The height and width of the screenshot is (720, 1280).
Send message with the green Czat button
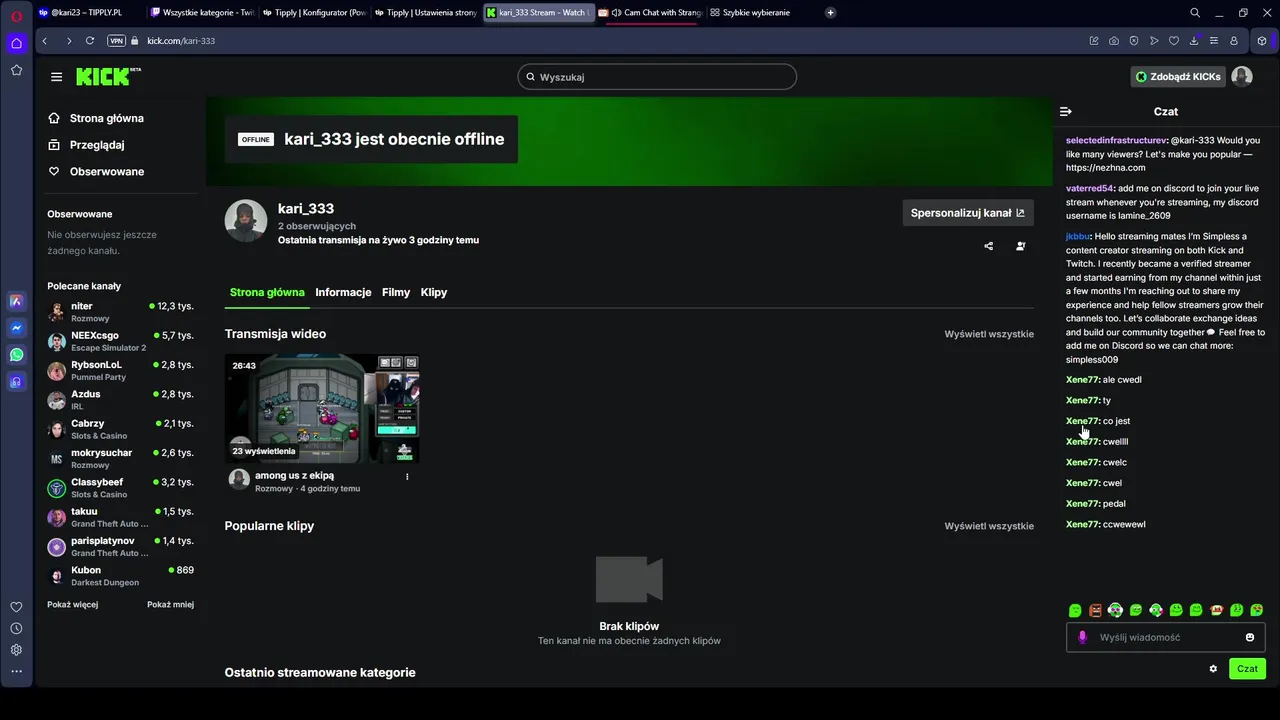coord(1247,669)
